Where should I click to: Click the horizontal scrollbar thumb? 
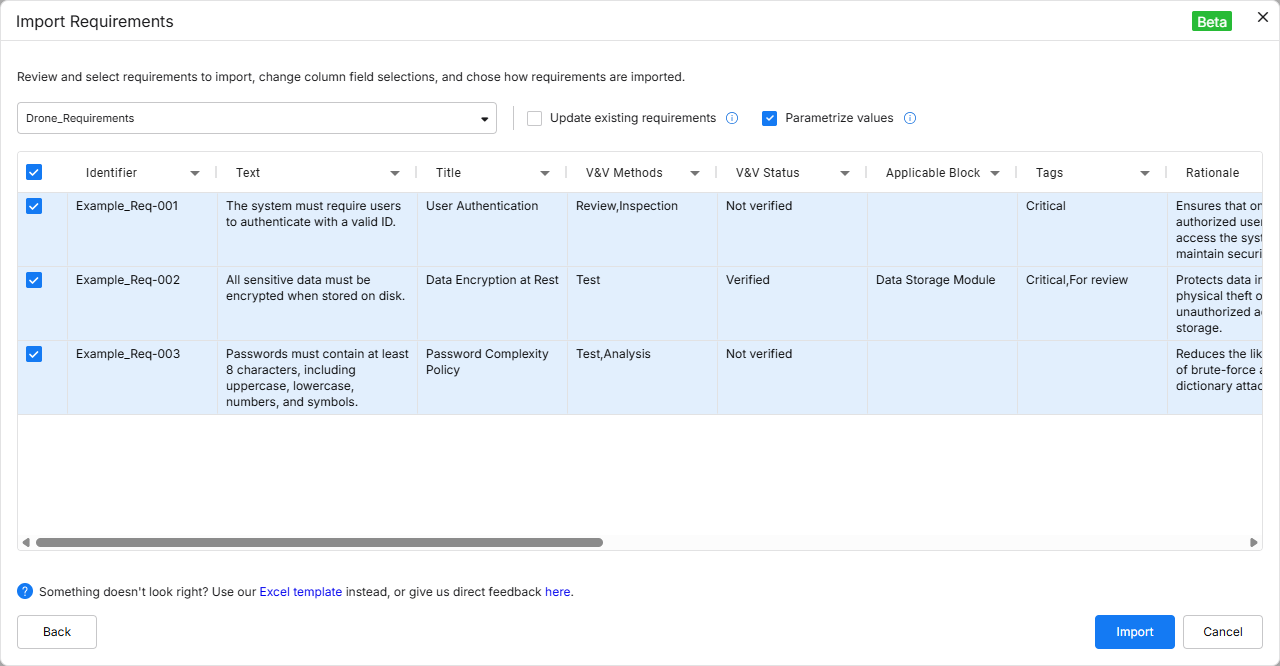(x=319, y=542)
